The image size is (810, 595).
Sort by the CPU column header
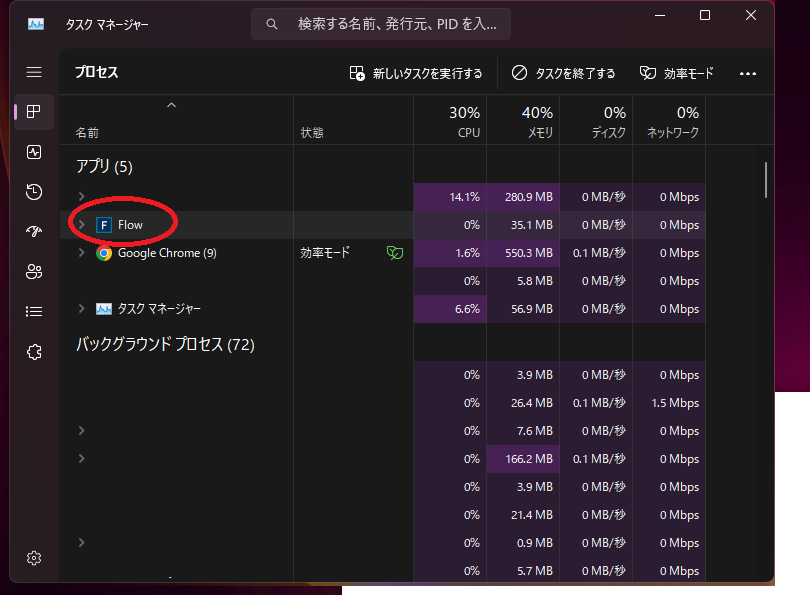point(450,121)
